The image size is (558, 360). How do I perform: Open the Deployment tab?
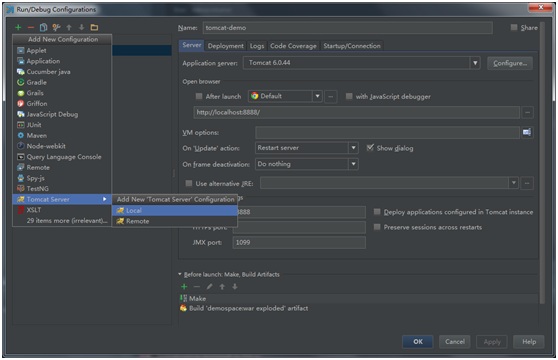pos(226,46)
